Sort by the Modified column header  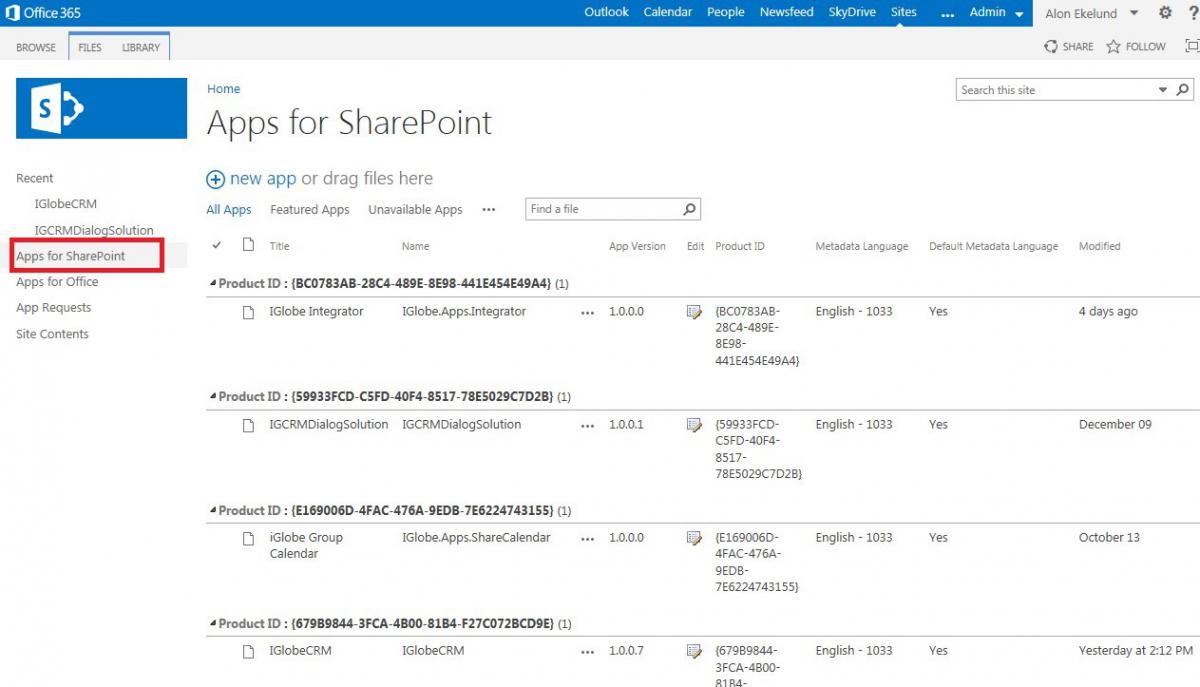pyautogui.click(x=1100, y=246)
